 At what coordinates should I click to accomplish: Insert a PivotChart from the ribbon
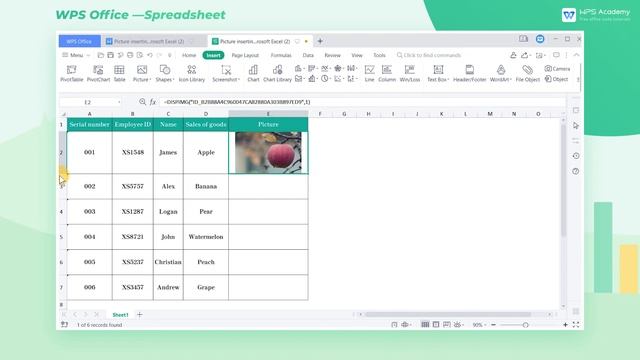coord(98,73)
